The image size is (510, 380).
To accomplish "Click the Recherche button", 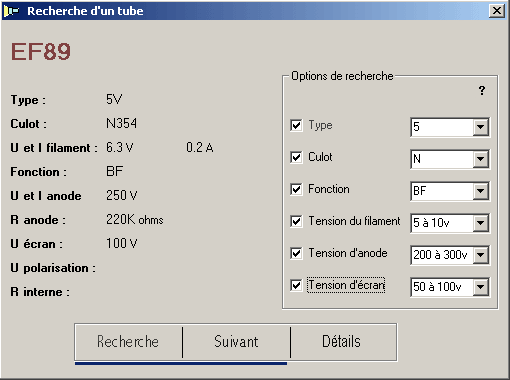I will [x=128, y=342].
